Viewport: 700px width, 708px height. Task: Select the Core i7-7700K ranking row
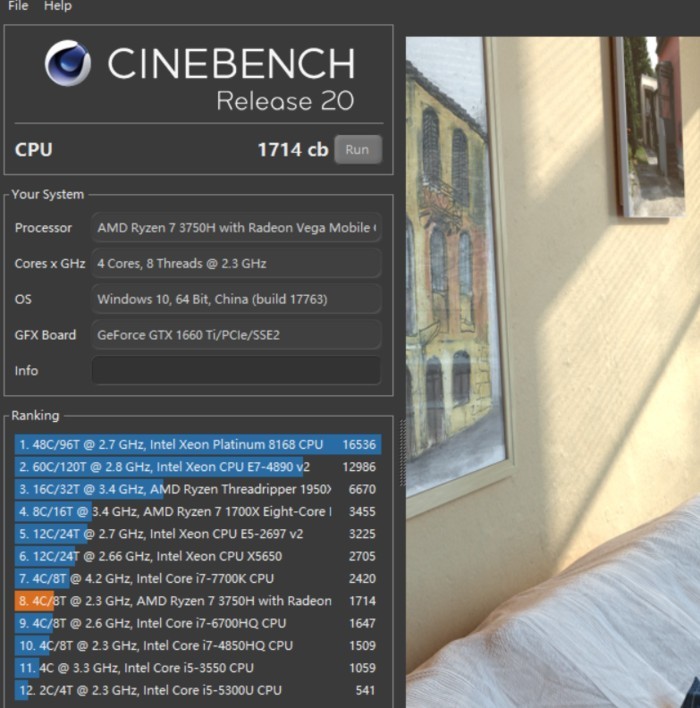click(198, 578)
